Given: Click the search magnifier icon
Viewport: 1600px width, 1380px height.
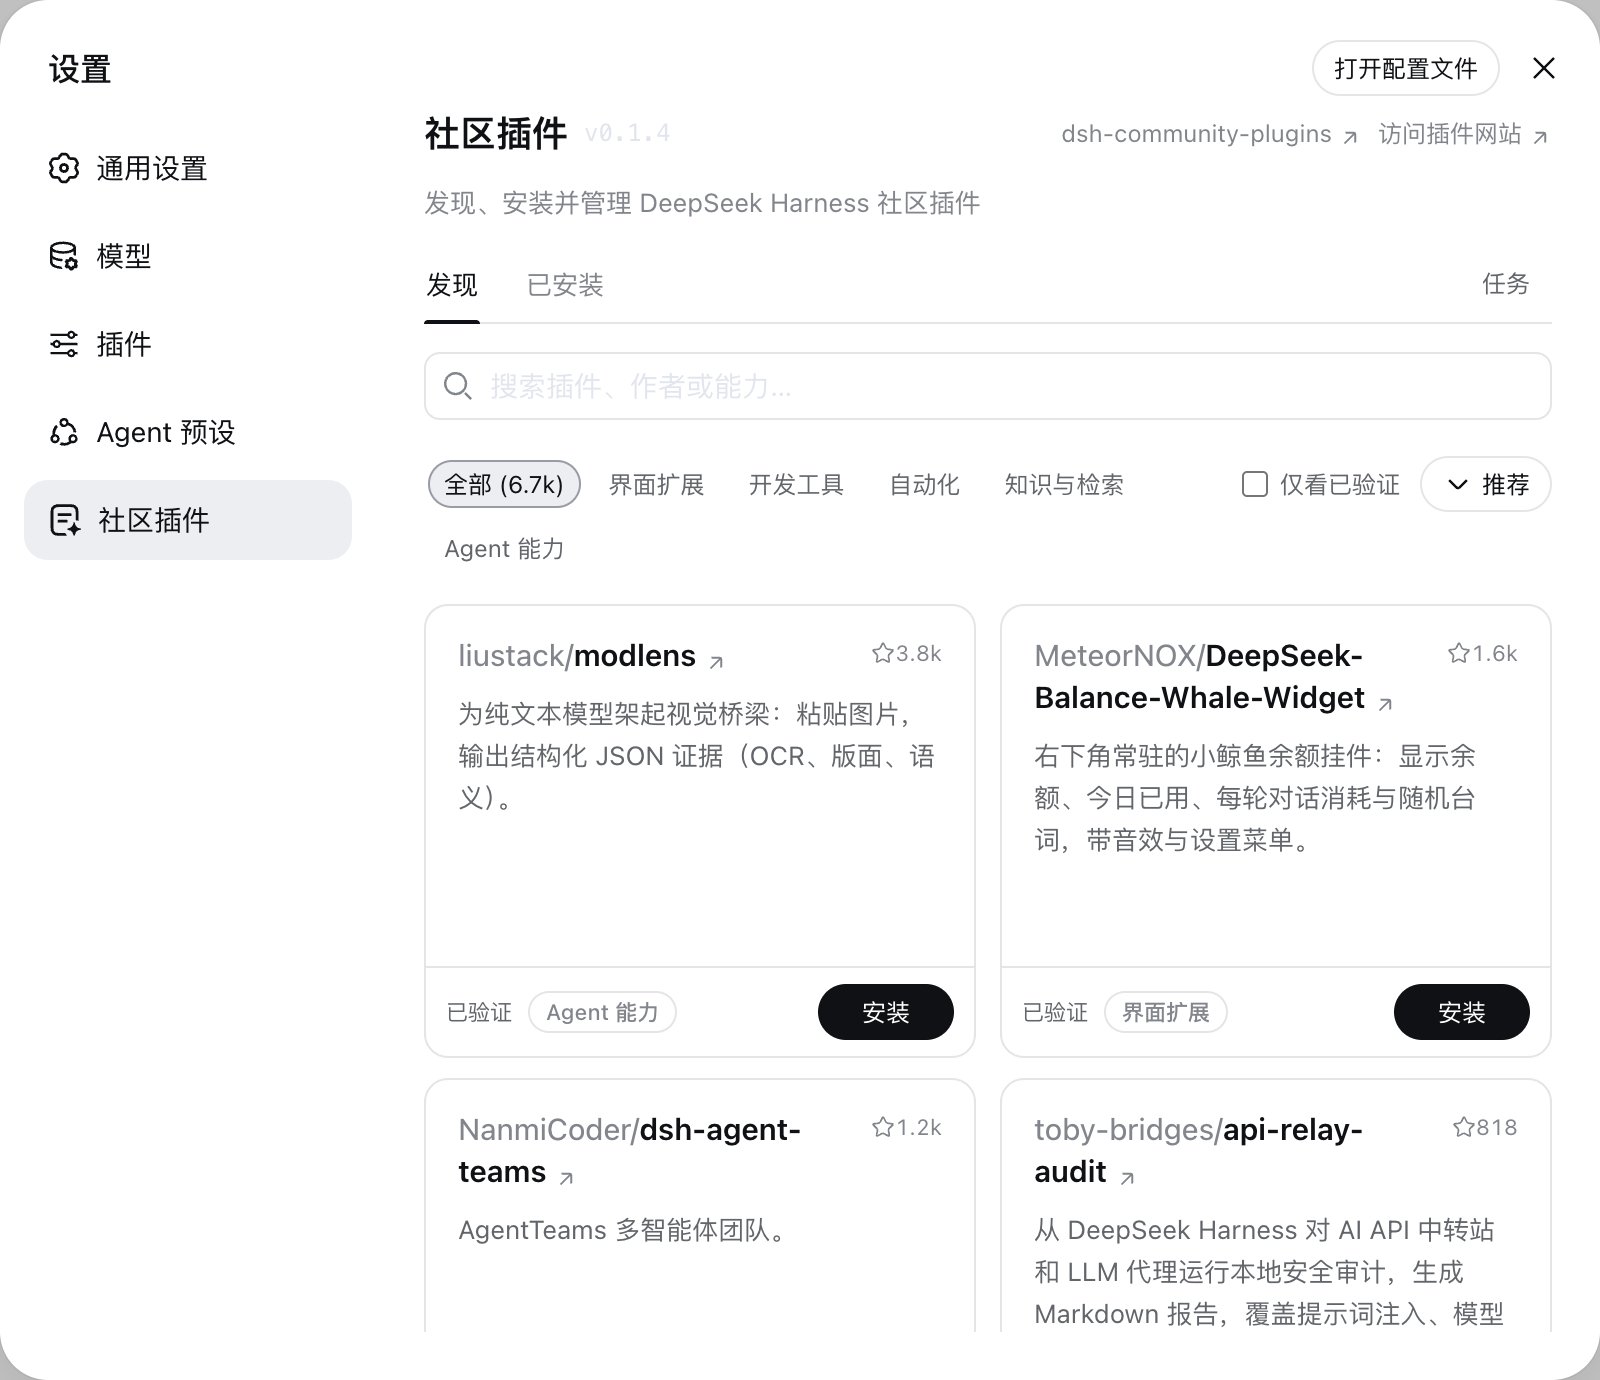Looking at the screenshot, I should [457, 386].
